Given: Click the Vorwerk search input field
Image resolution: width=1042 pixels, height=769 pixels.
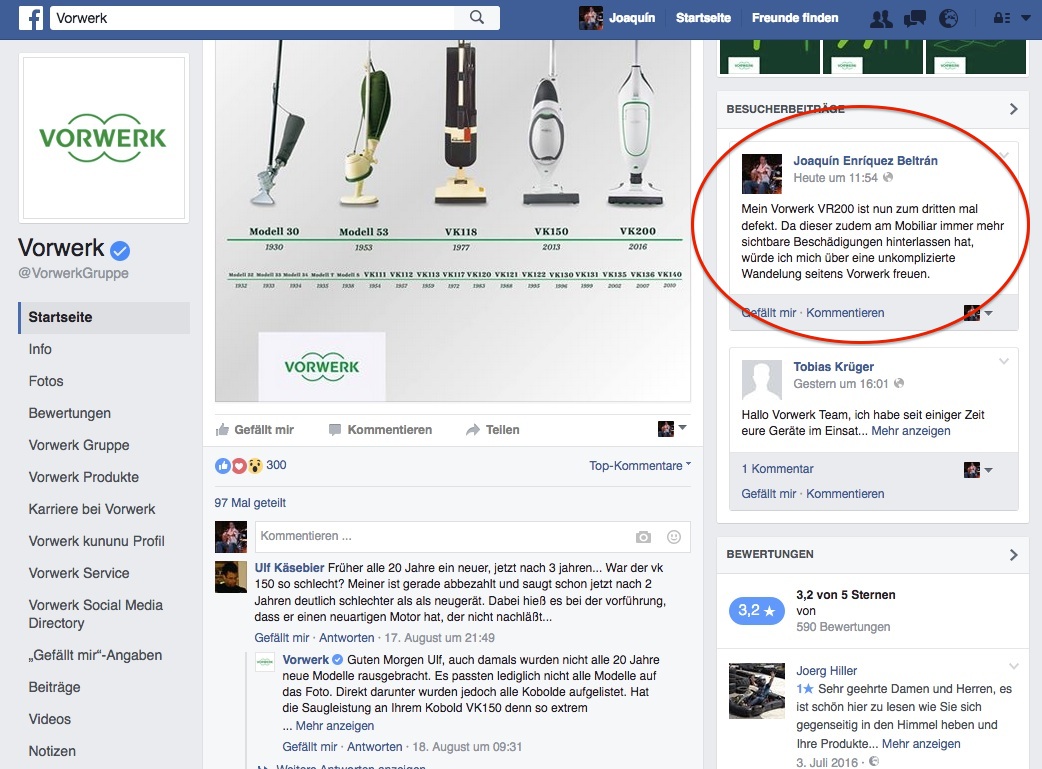Looking at the screenshot, I should [x=253, y=18].
